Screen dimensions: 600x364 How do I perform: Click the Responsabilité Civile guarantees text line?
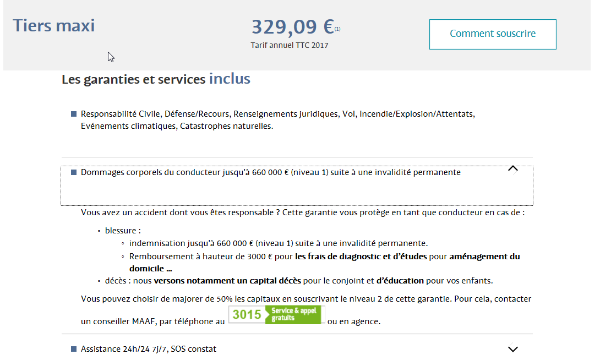[x=278, y=120]
